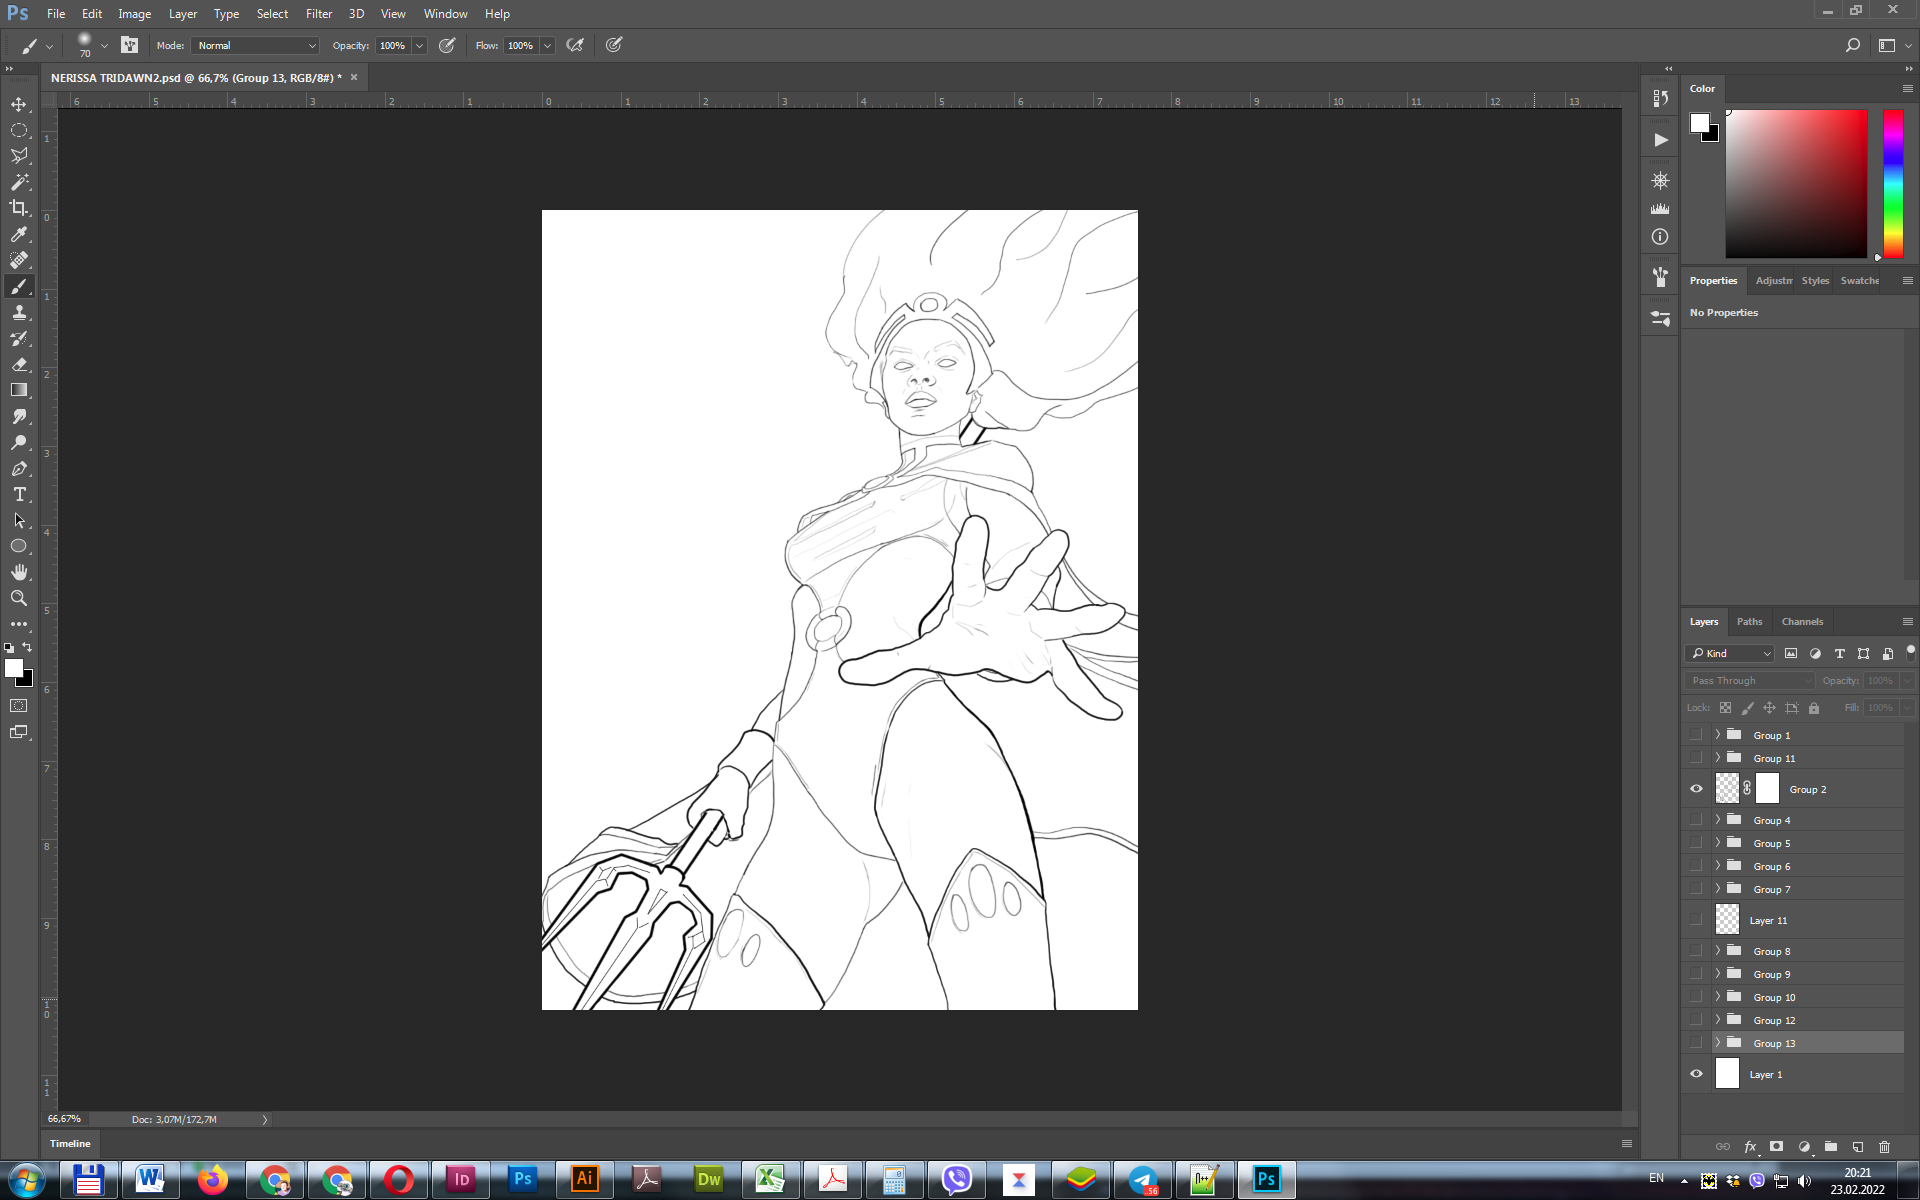Show the Group 13 layer
Viewport: 1920px width, 1200px height.
(1696, 1043)
